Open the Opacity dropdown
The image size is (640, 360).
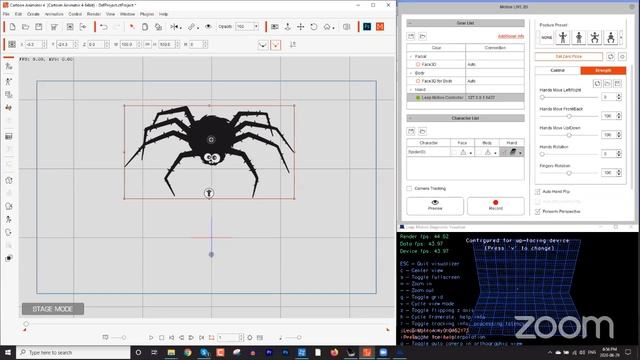(256, 27)
